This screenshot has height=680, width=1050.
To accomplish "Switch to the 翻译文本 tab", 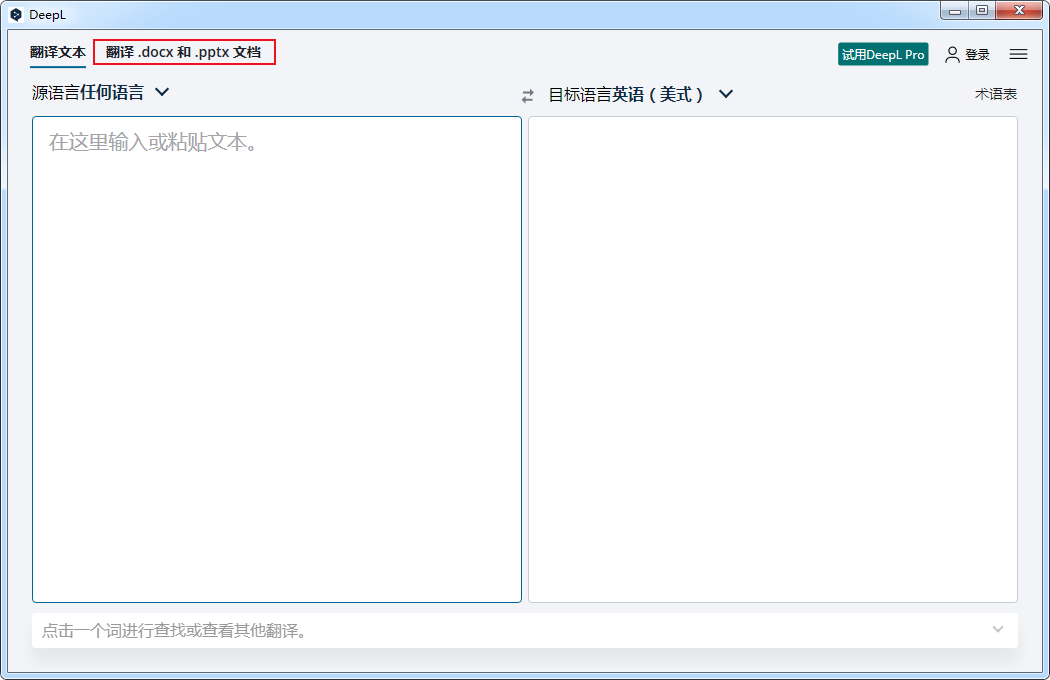I will [x=58, y=52].
